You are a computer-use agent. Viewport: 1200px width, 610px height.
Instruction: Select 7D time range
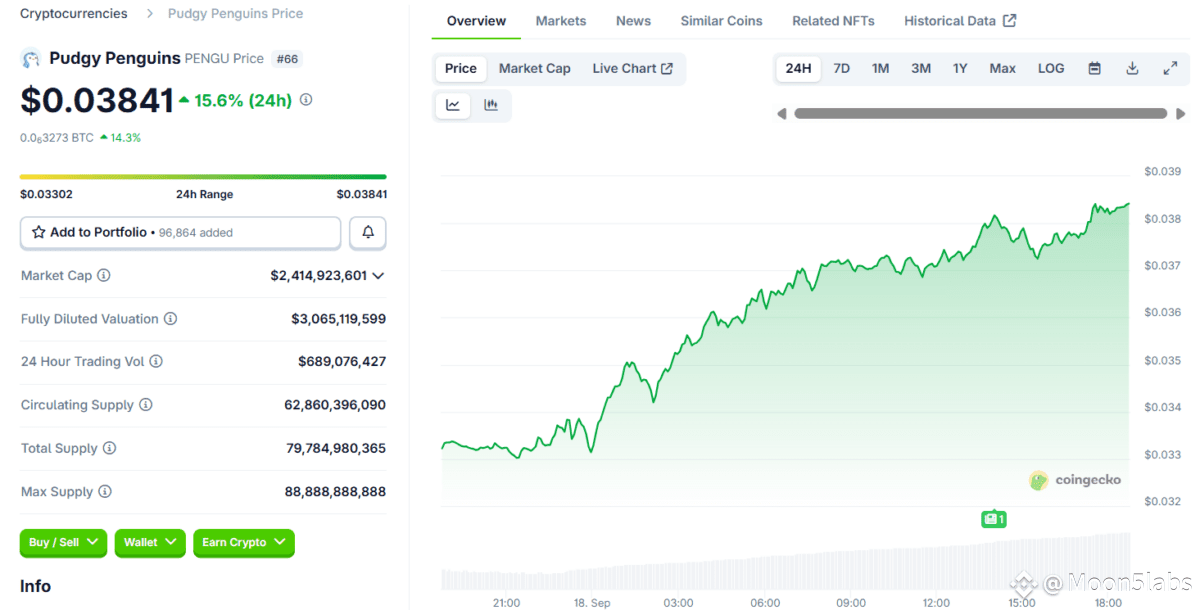pos(842,69)
